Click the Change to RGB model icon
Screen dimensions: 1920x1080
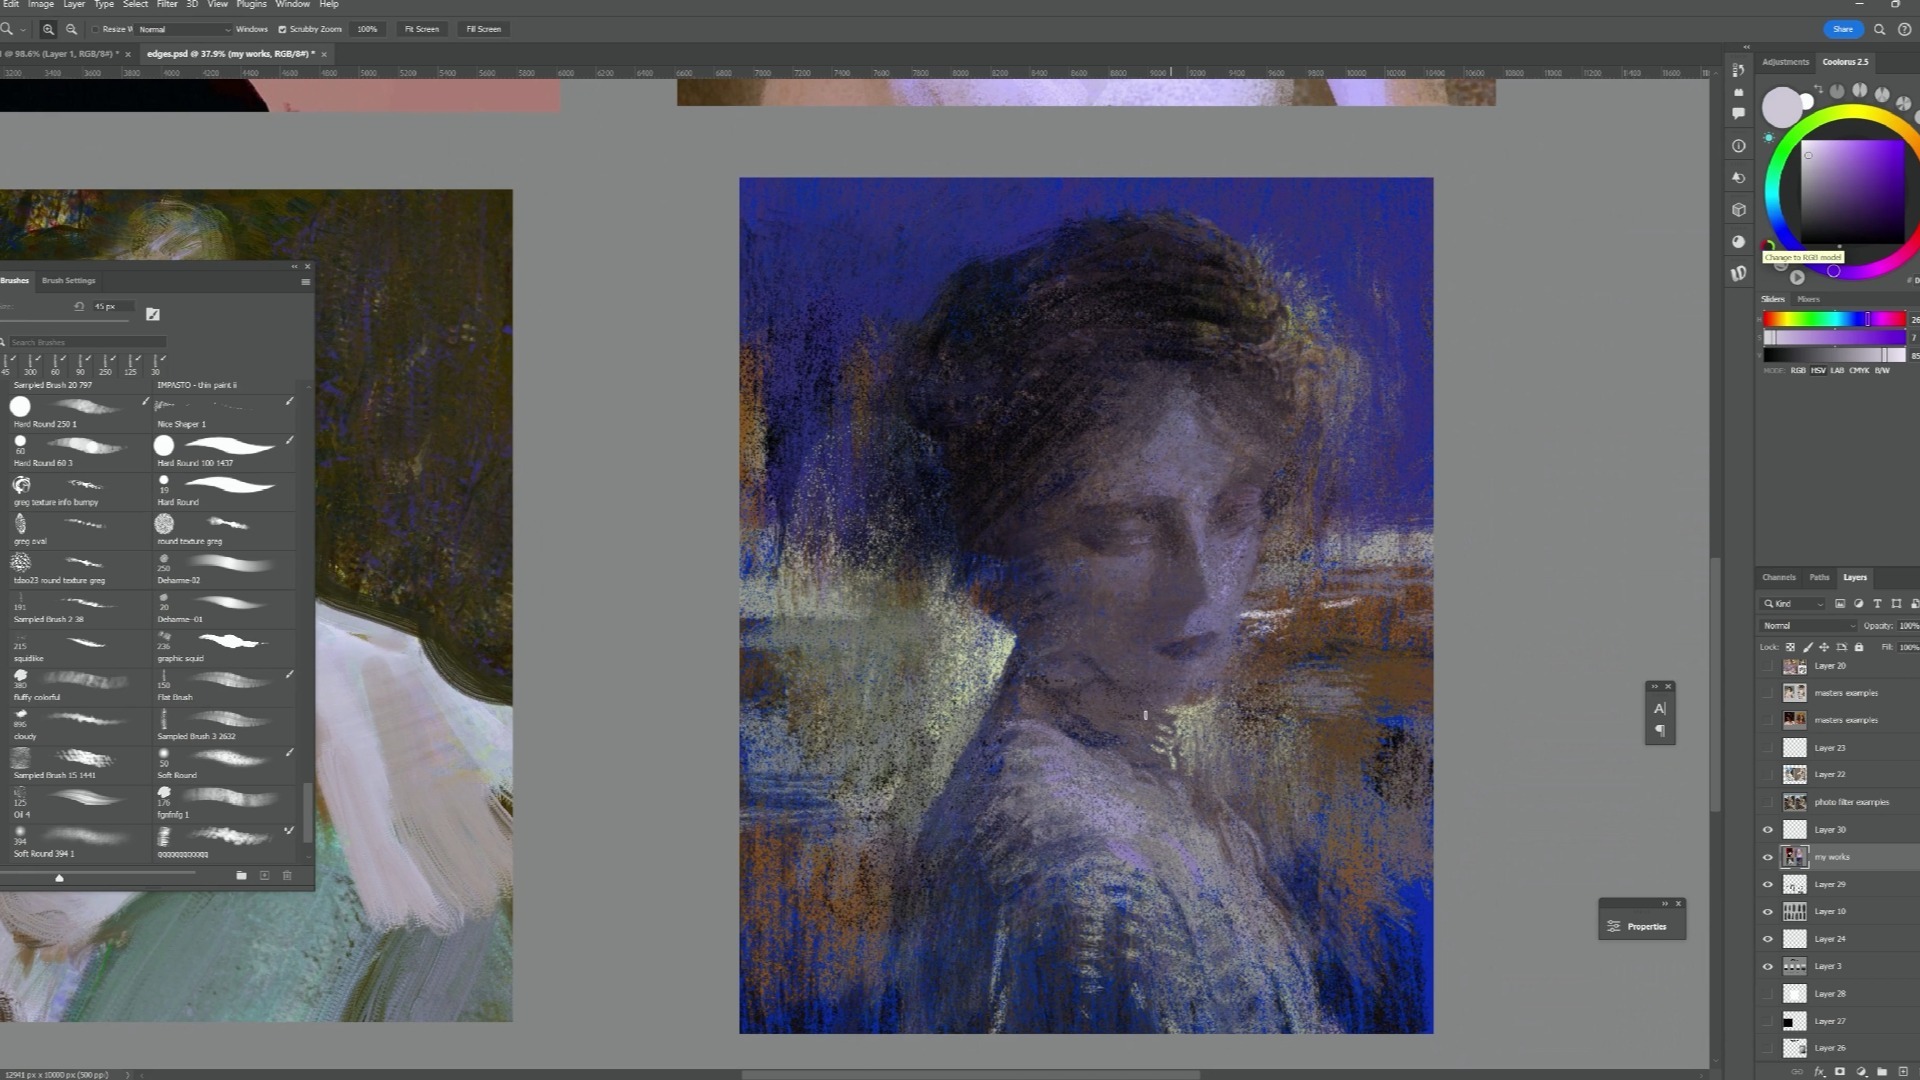(x=1768, y=245)
